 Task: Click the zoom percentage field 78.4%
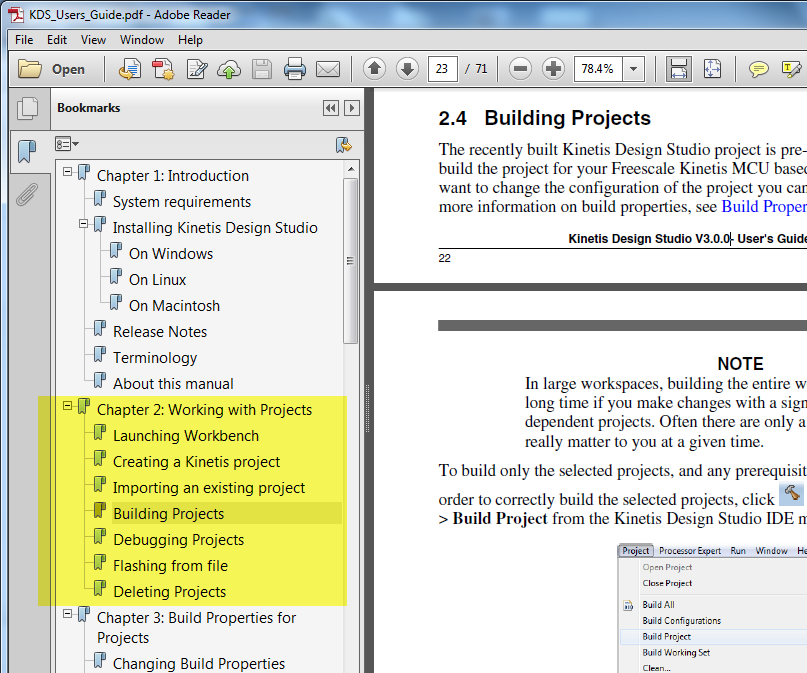(598, 68)
